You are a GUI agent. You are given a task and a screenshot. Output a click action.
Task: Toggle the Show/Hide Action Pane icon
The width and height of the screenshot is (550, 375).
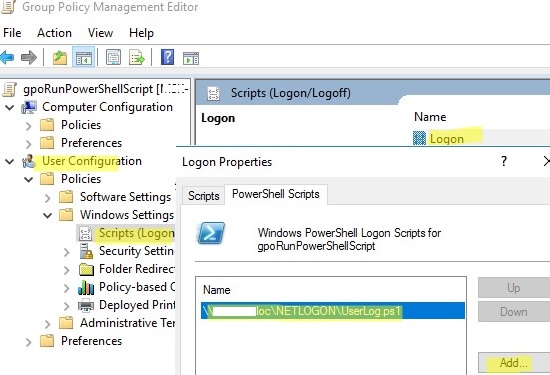coord(191,58)
